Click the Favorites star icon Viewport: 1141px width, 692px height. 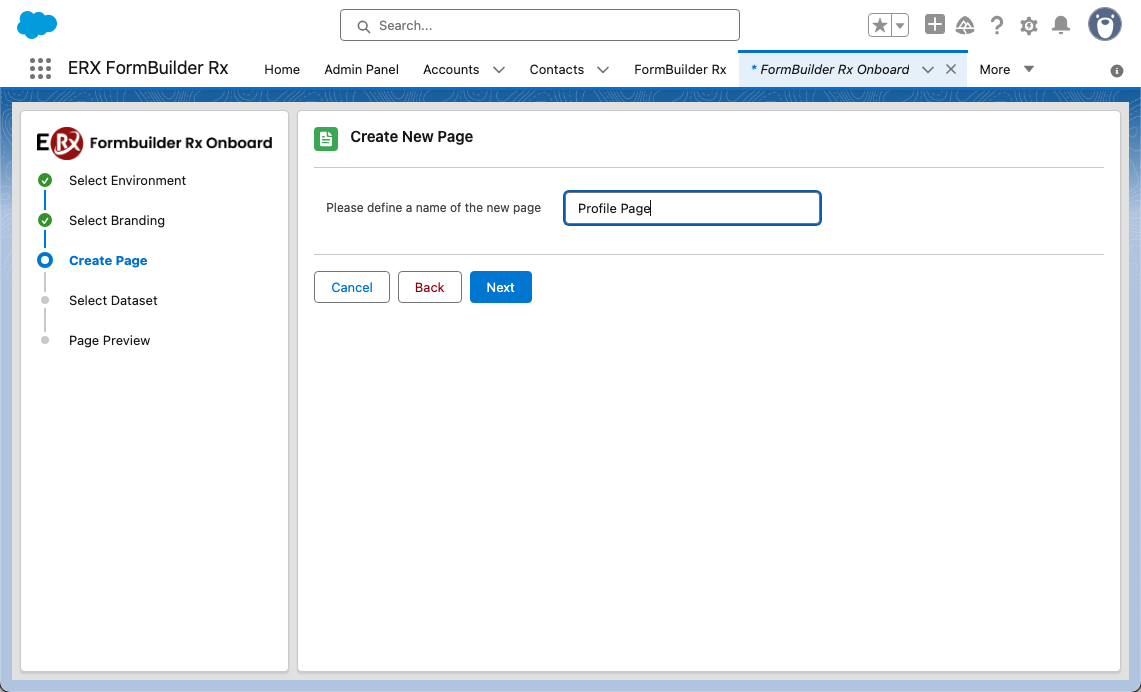coord(879,26)
